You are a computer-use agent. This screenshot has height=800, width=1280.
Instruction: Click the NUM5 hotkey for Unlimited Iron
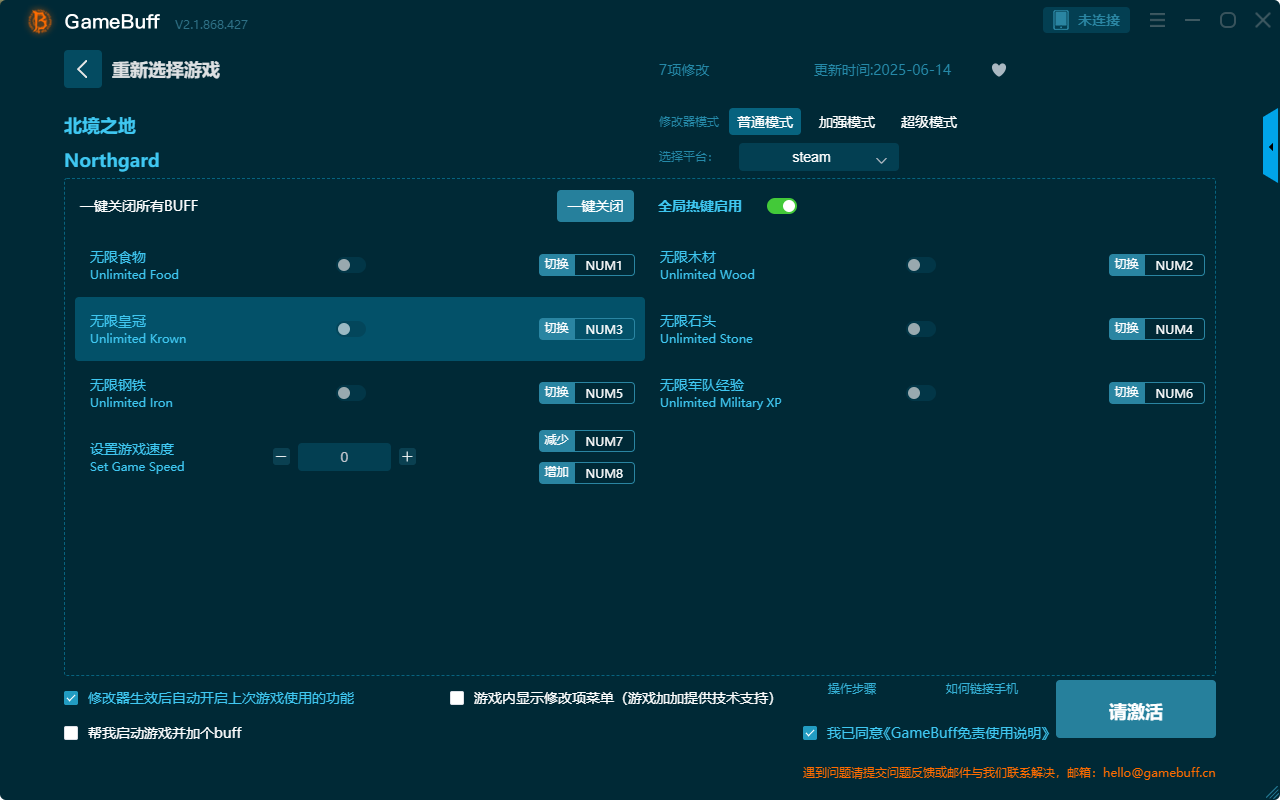604,393
